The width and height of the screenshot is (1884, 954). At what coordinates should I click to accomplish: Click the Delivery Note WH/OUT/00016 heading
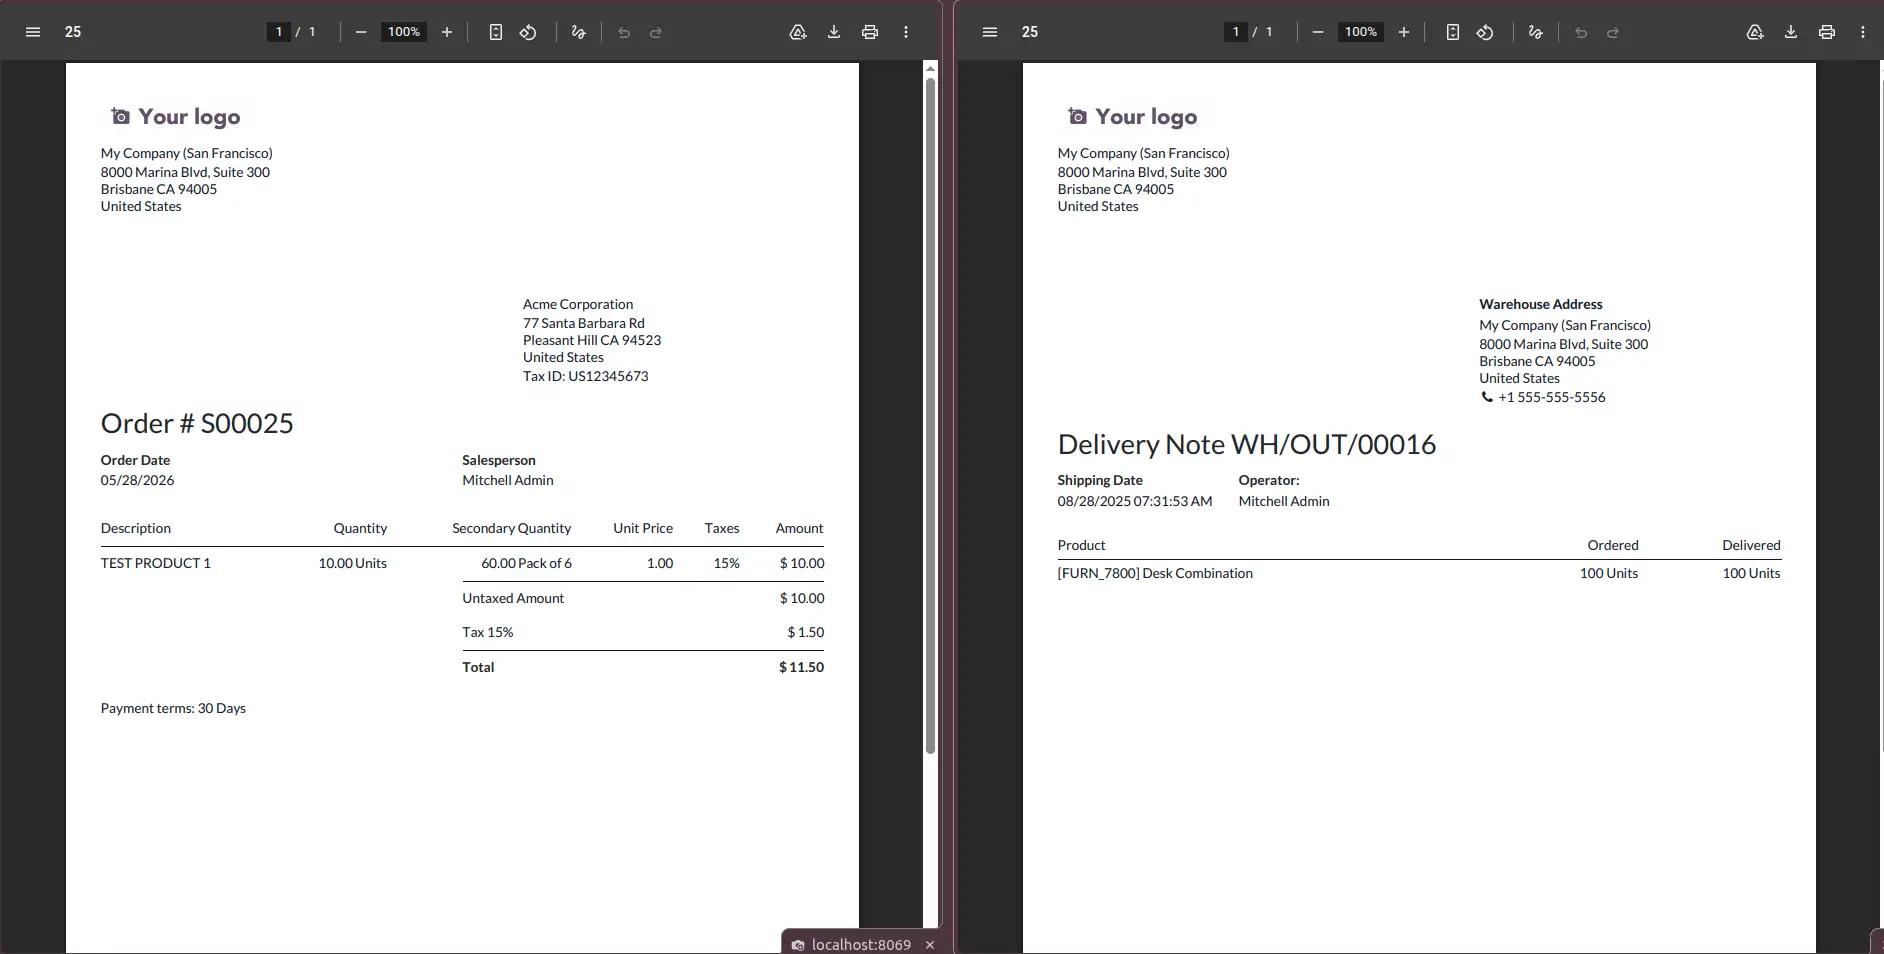click(1247, 444)
